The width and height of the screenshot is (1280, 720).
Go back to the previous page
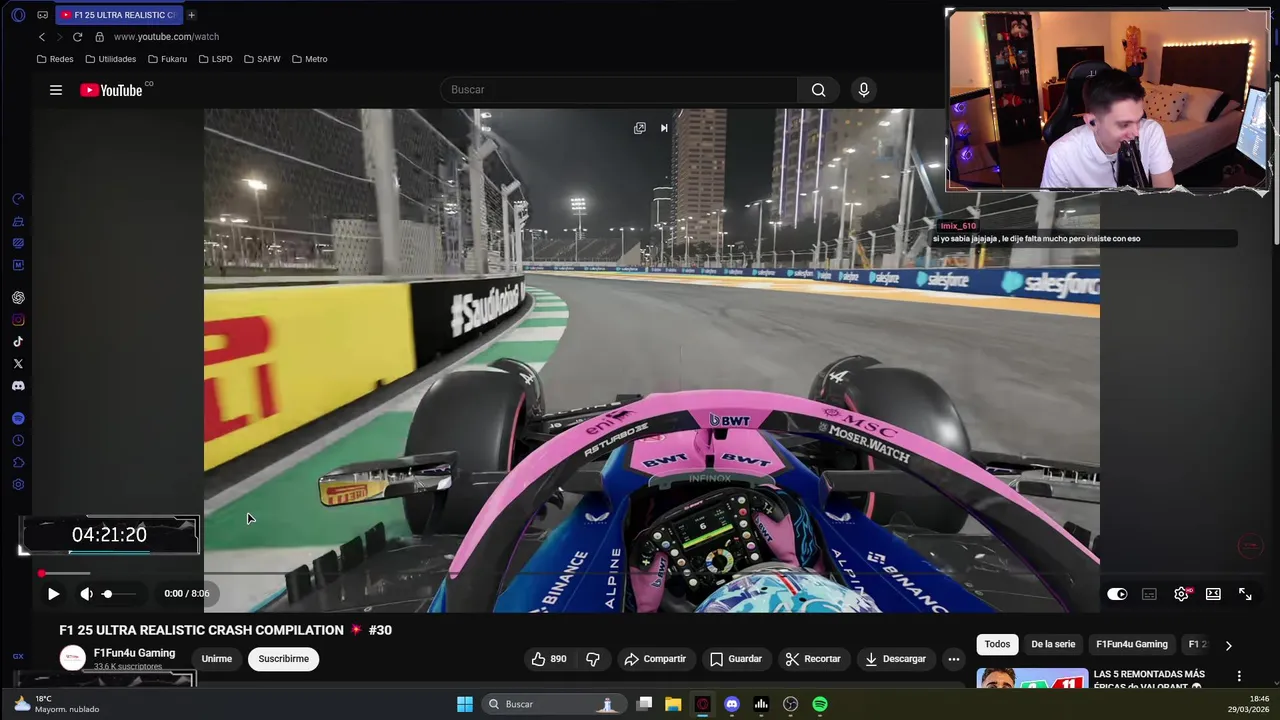click(42, 37)
